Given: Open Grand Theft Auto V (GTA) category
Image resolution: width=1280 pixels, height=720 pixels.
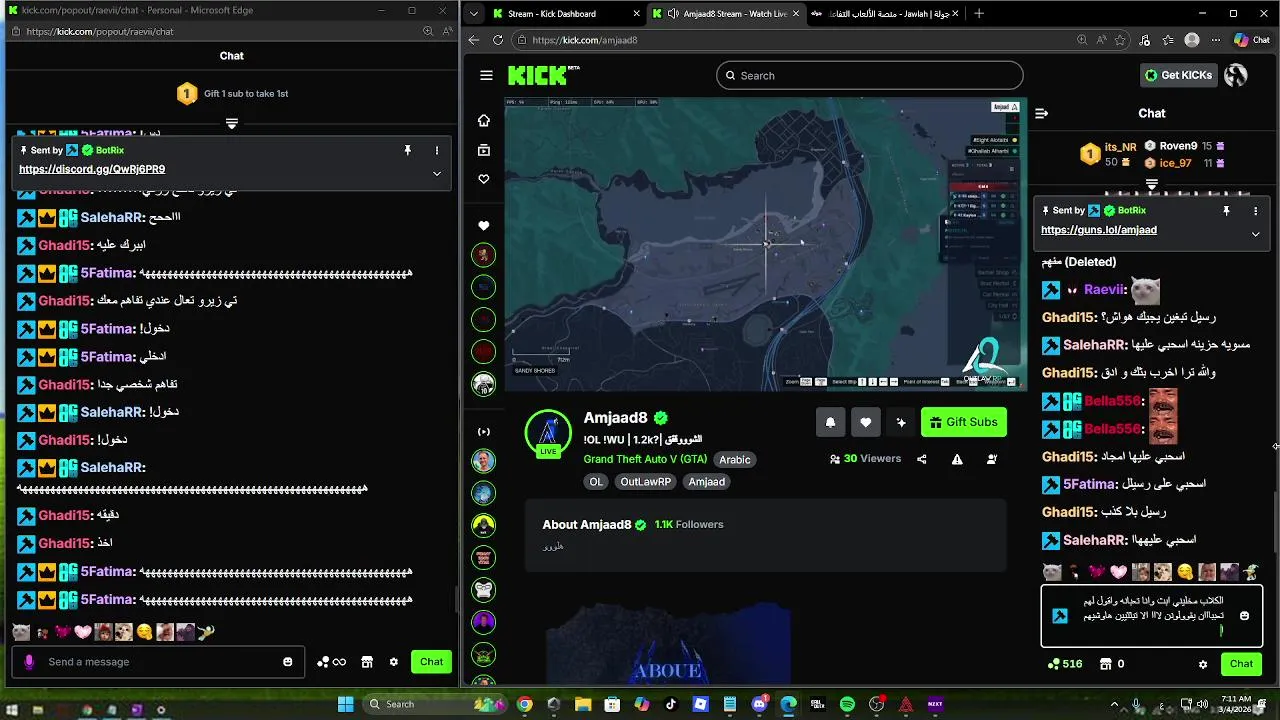Looking at the screenshot, I should click(645, 459).
